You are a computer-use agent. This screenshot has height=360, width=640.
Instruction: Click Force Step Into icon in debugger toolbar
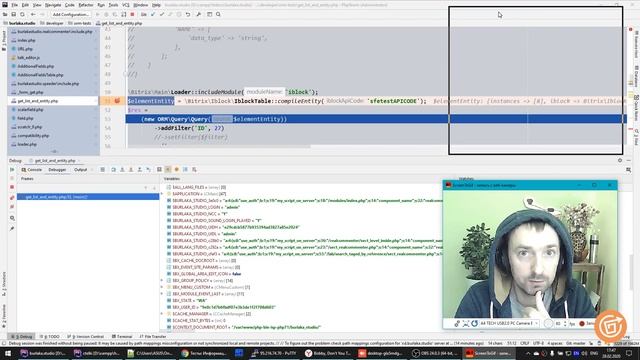[x=131, y=169]
